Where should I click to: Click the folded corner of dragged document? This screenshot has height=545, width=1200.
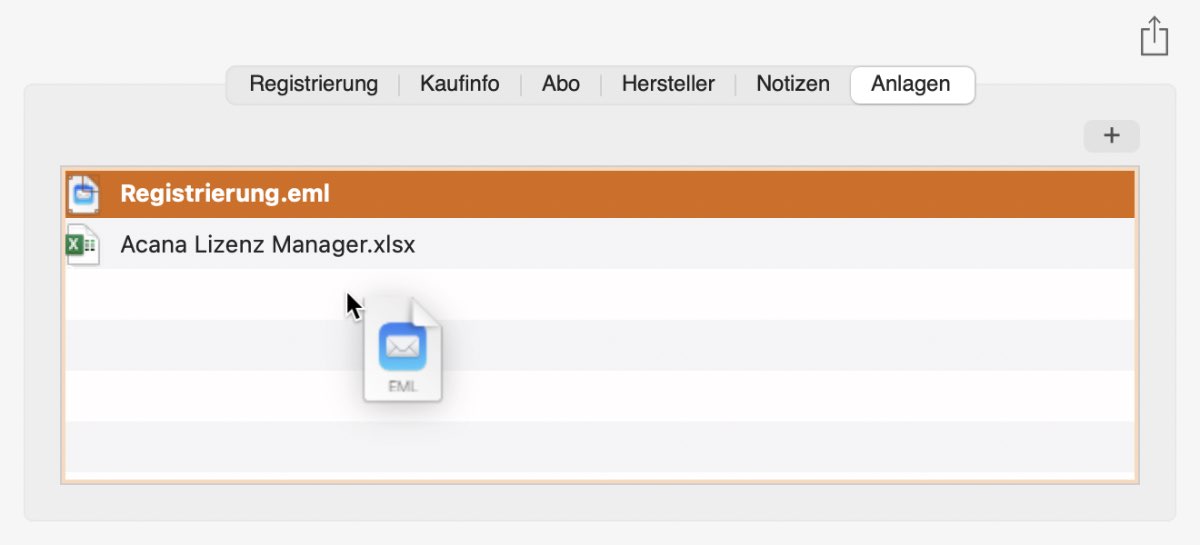tap(427, 311)
